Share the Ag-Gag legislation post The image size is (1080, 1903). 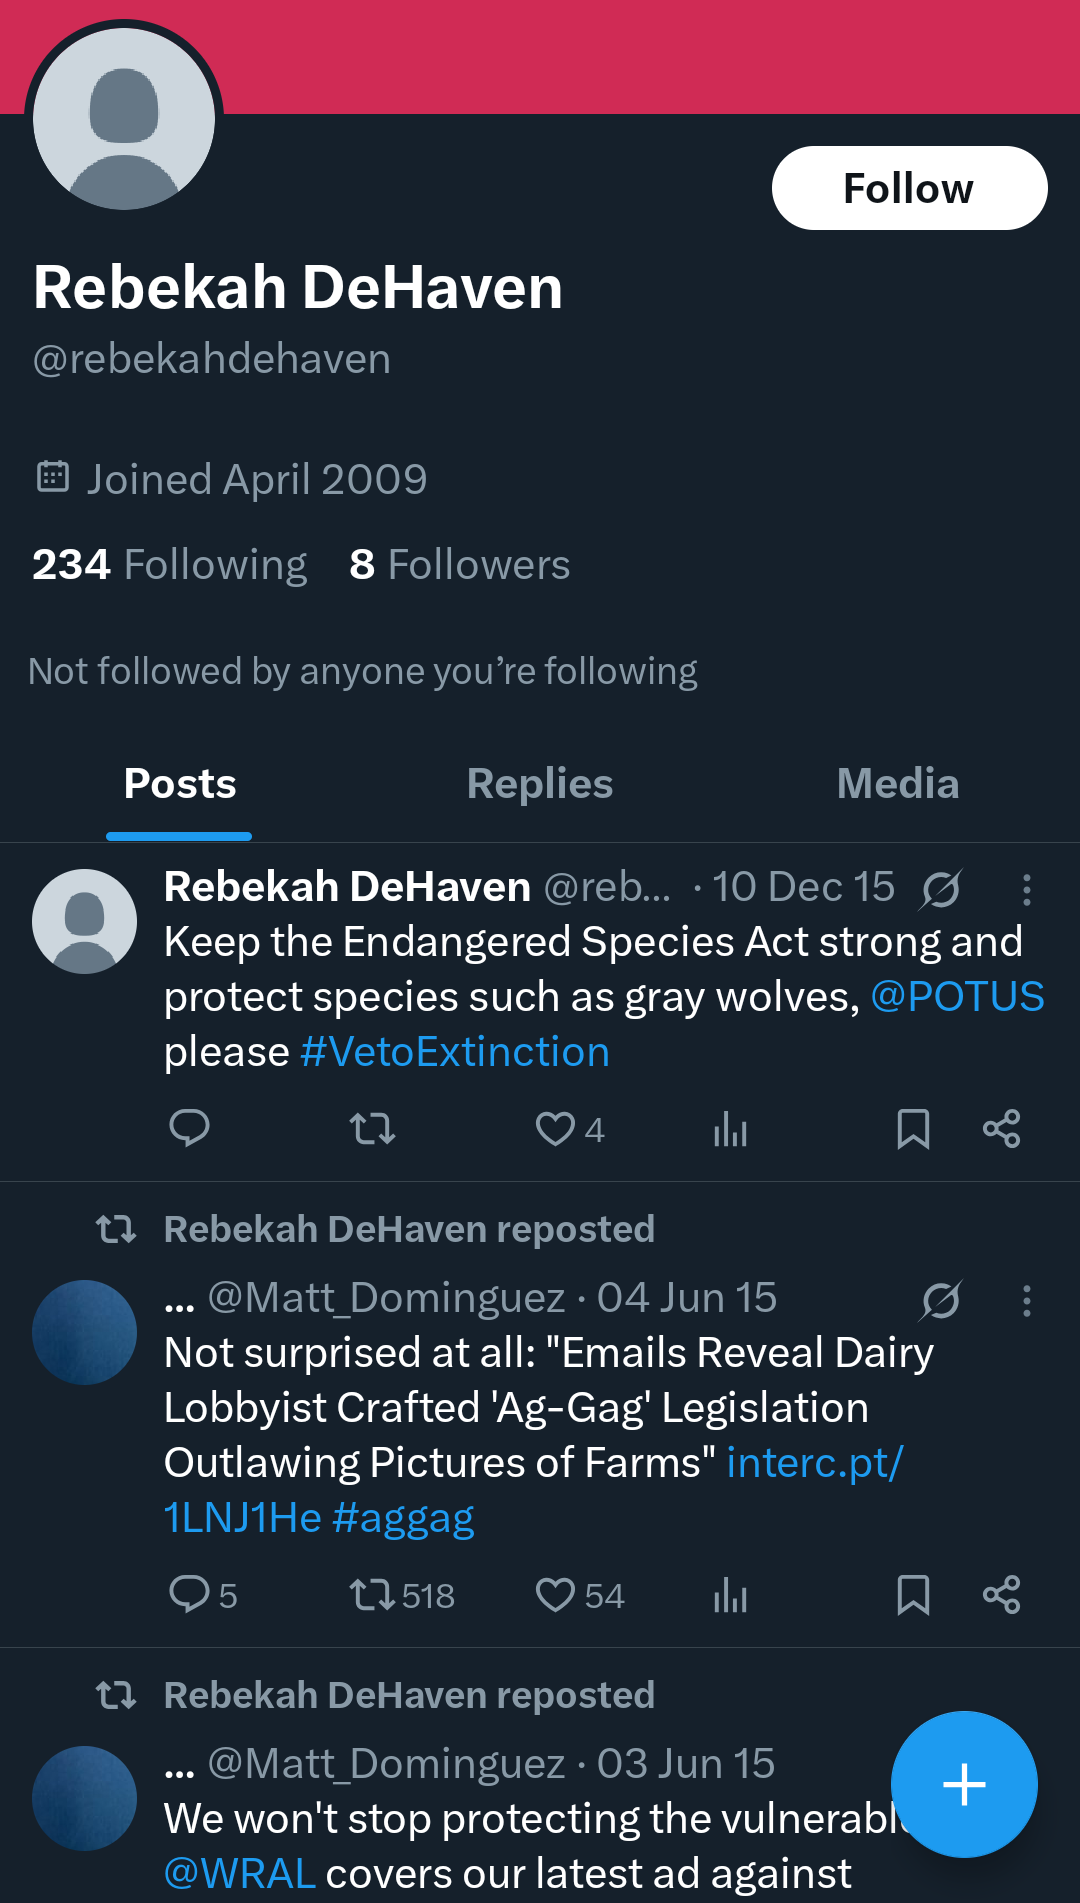[x=1001, y=1595]
